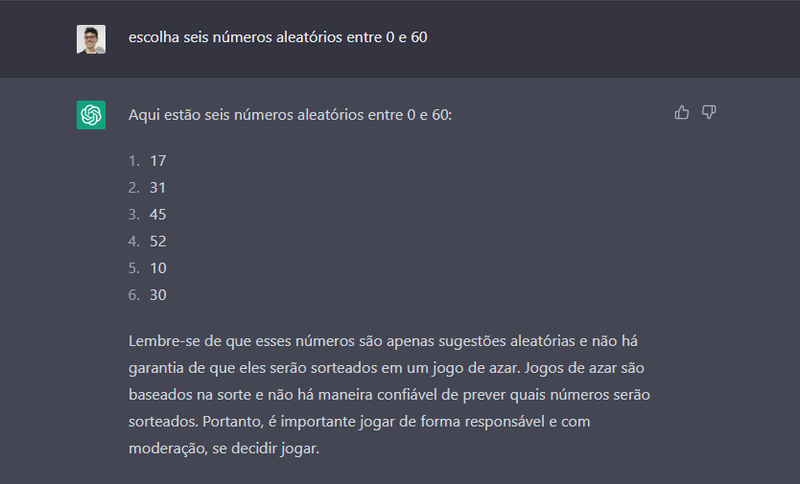Click the ChatGPT logo avatar icon
This screenshot has height=484, width=800.
pyautogui.click(x=91, y=115)
